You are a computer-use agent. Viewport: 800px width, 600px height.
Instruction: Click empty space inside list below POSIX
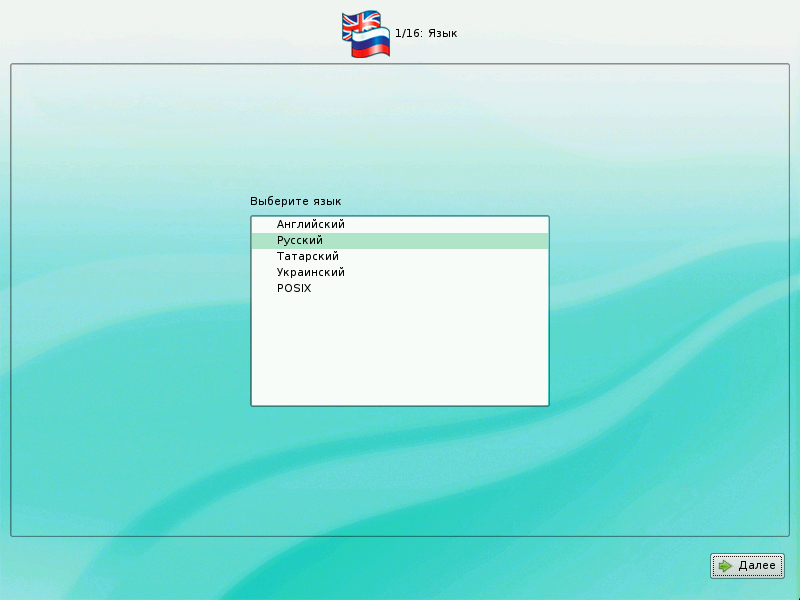pyautogui.click(x=400, y=350)
